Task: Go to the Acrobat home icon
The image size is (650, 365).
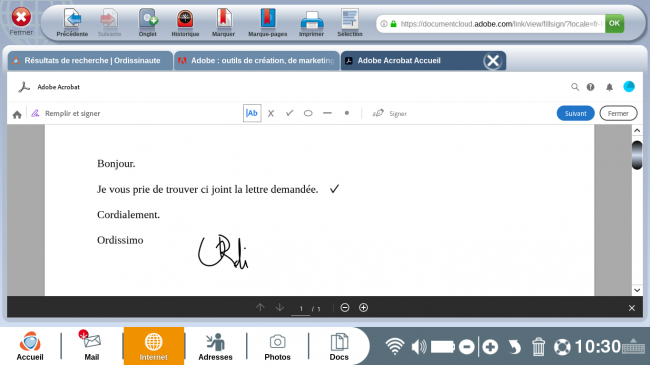Action: [x=17, y=114]
